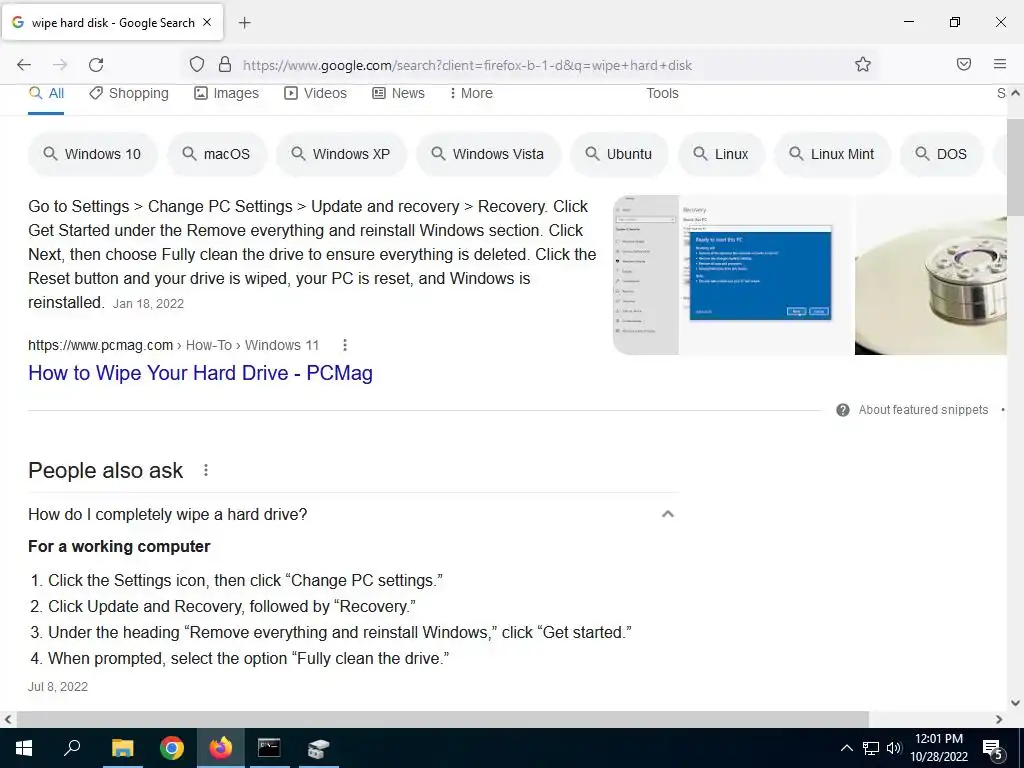Open the More search categories menu

coord(471,93)
